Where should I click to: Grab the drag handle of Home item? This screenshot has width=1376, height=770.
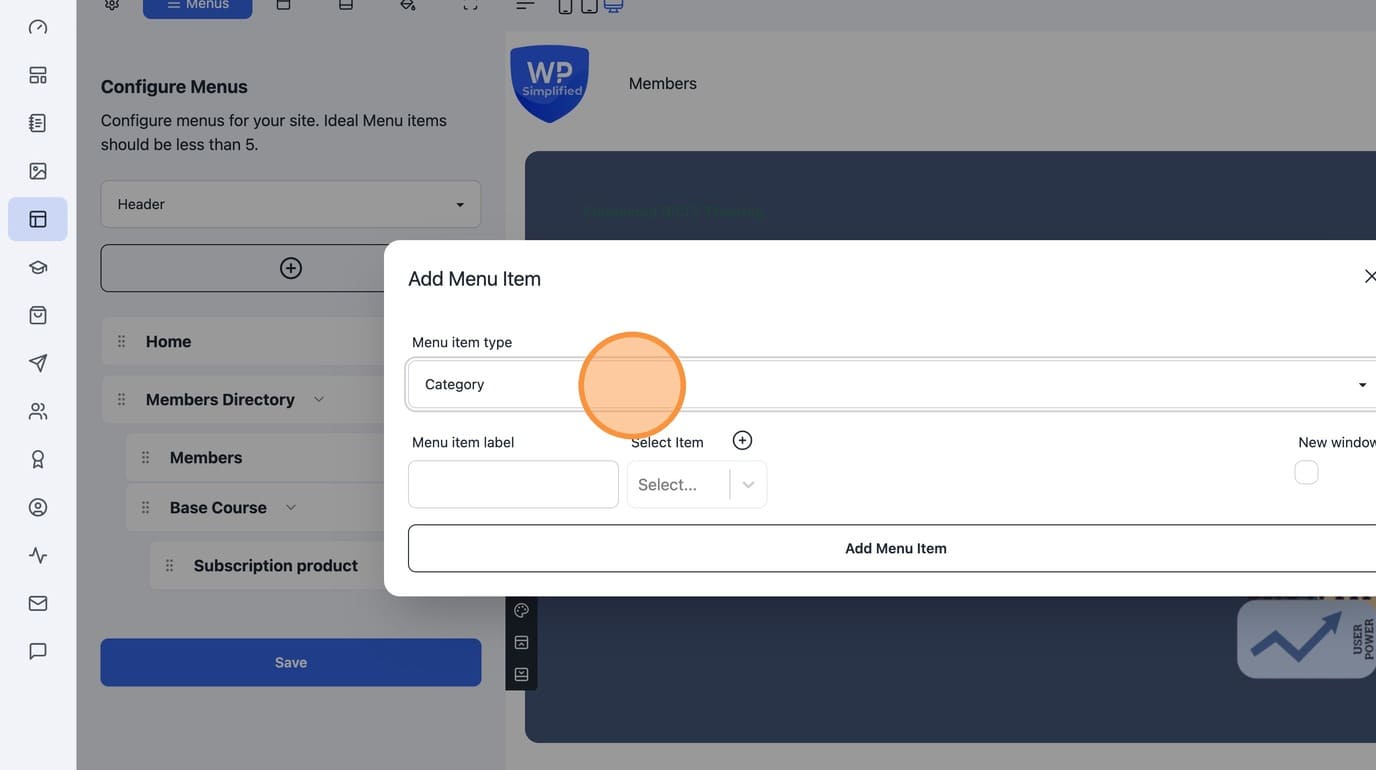[121, 341]
